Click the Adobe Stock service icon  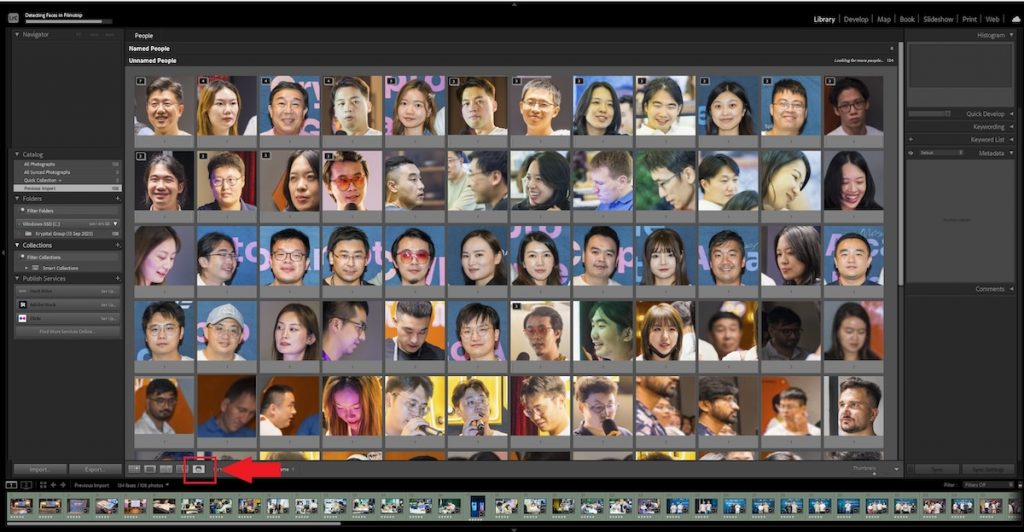point(23,304)
